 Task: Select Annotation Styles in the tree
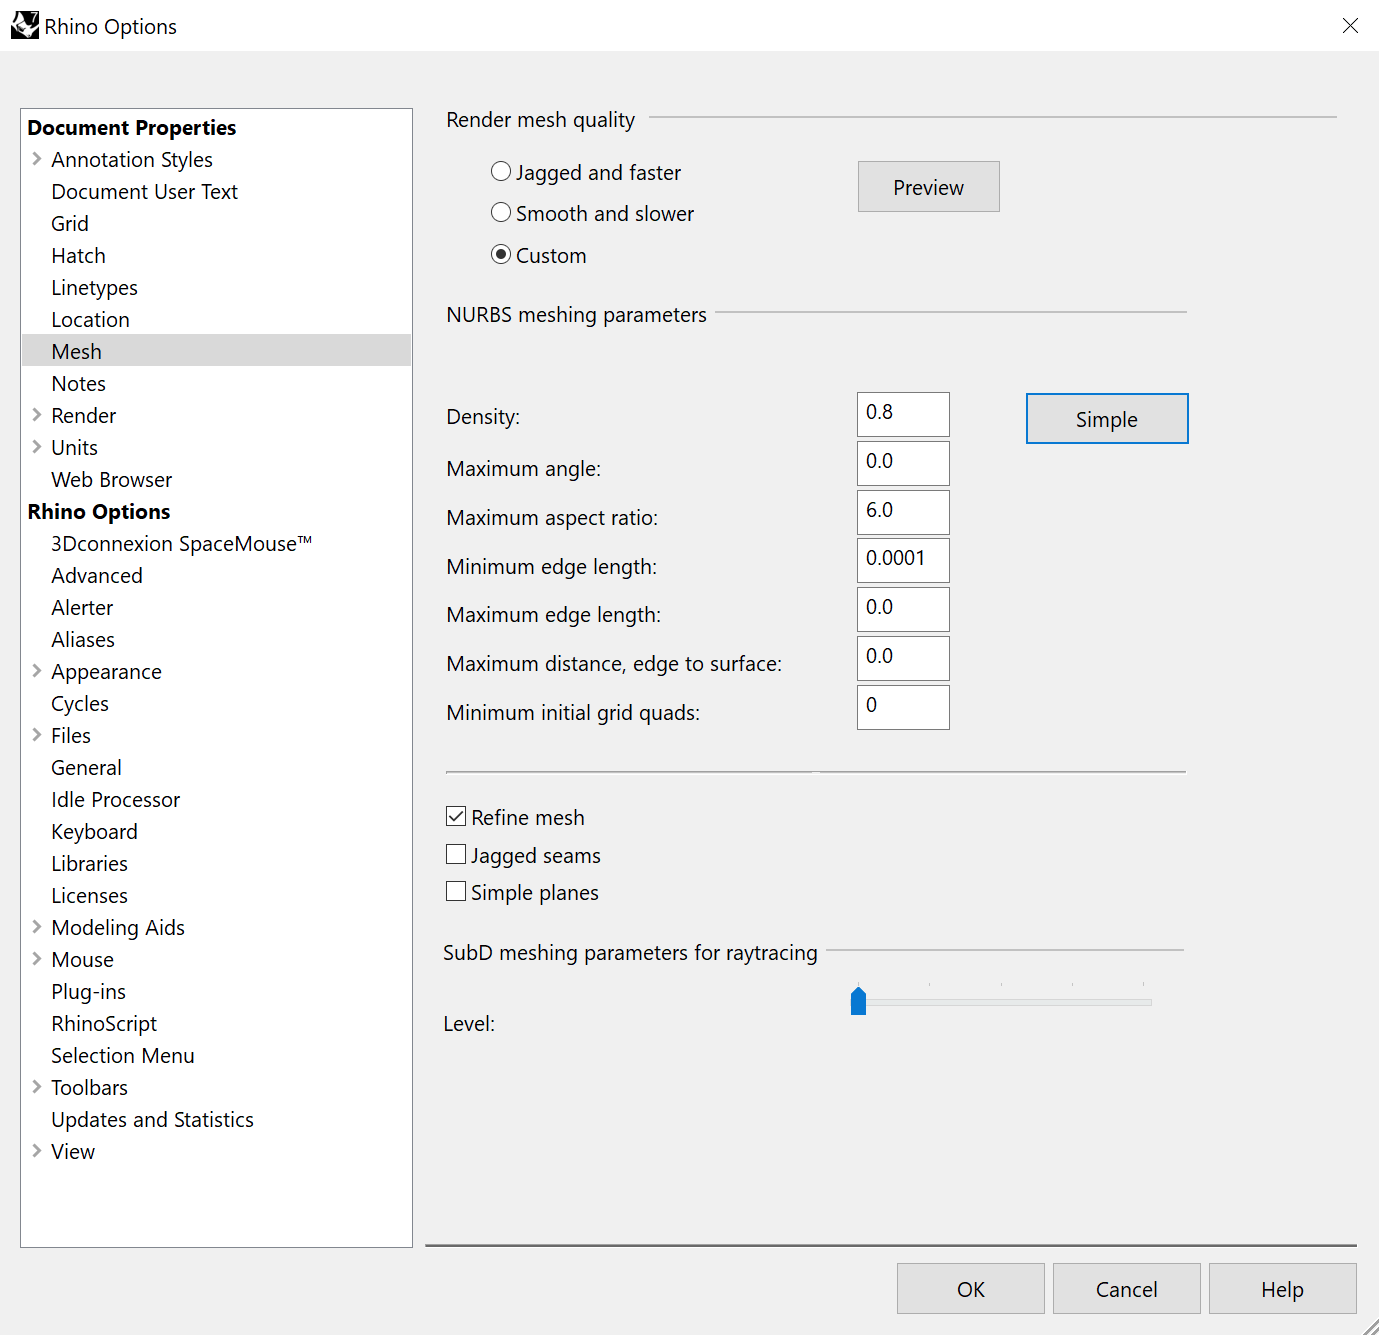click(x=132, y=159)
